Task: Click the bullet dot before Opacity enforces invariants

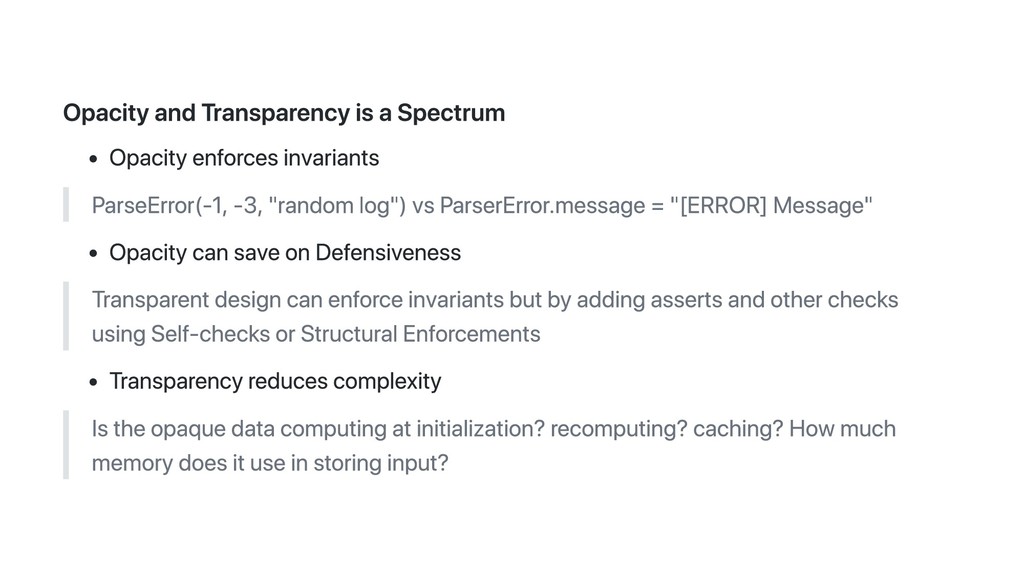Action: (x=93, y=159)
